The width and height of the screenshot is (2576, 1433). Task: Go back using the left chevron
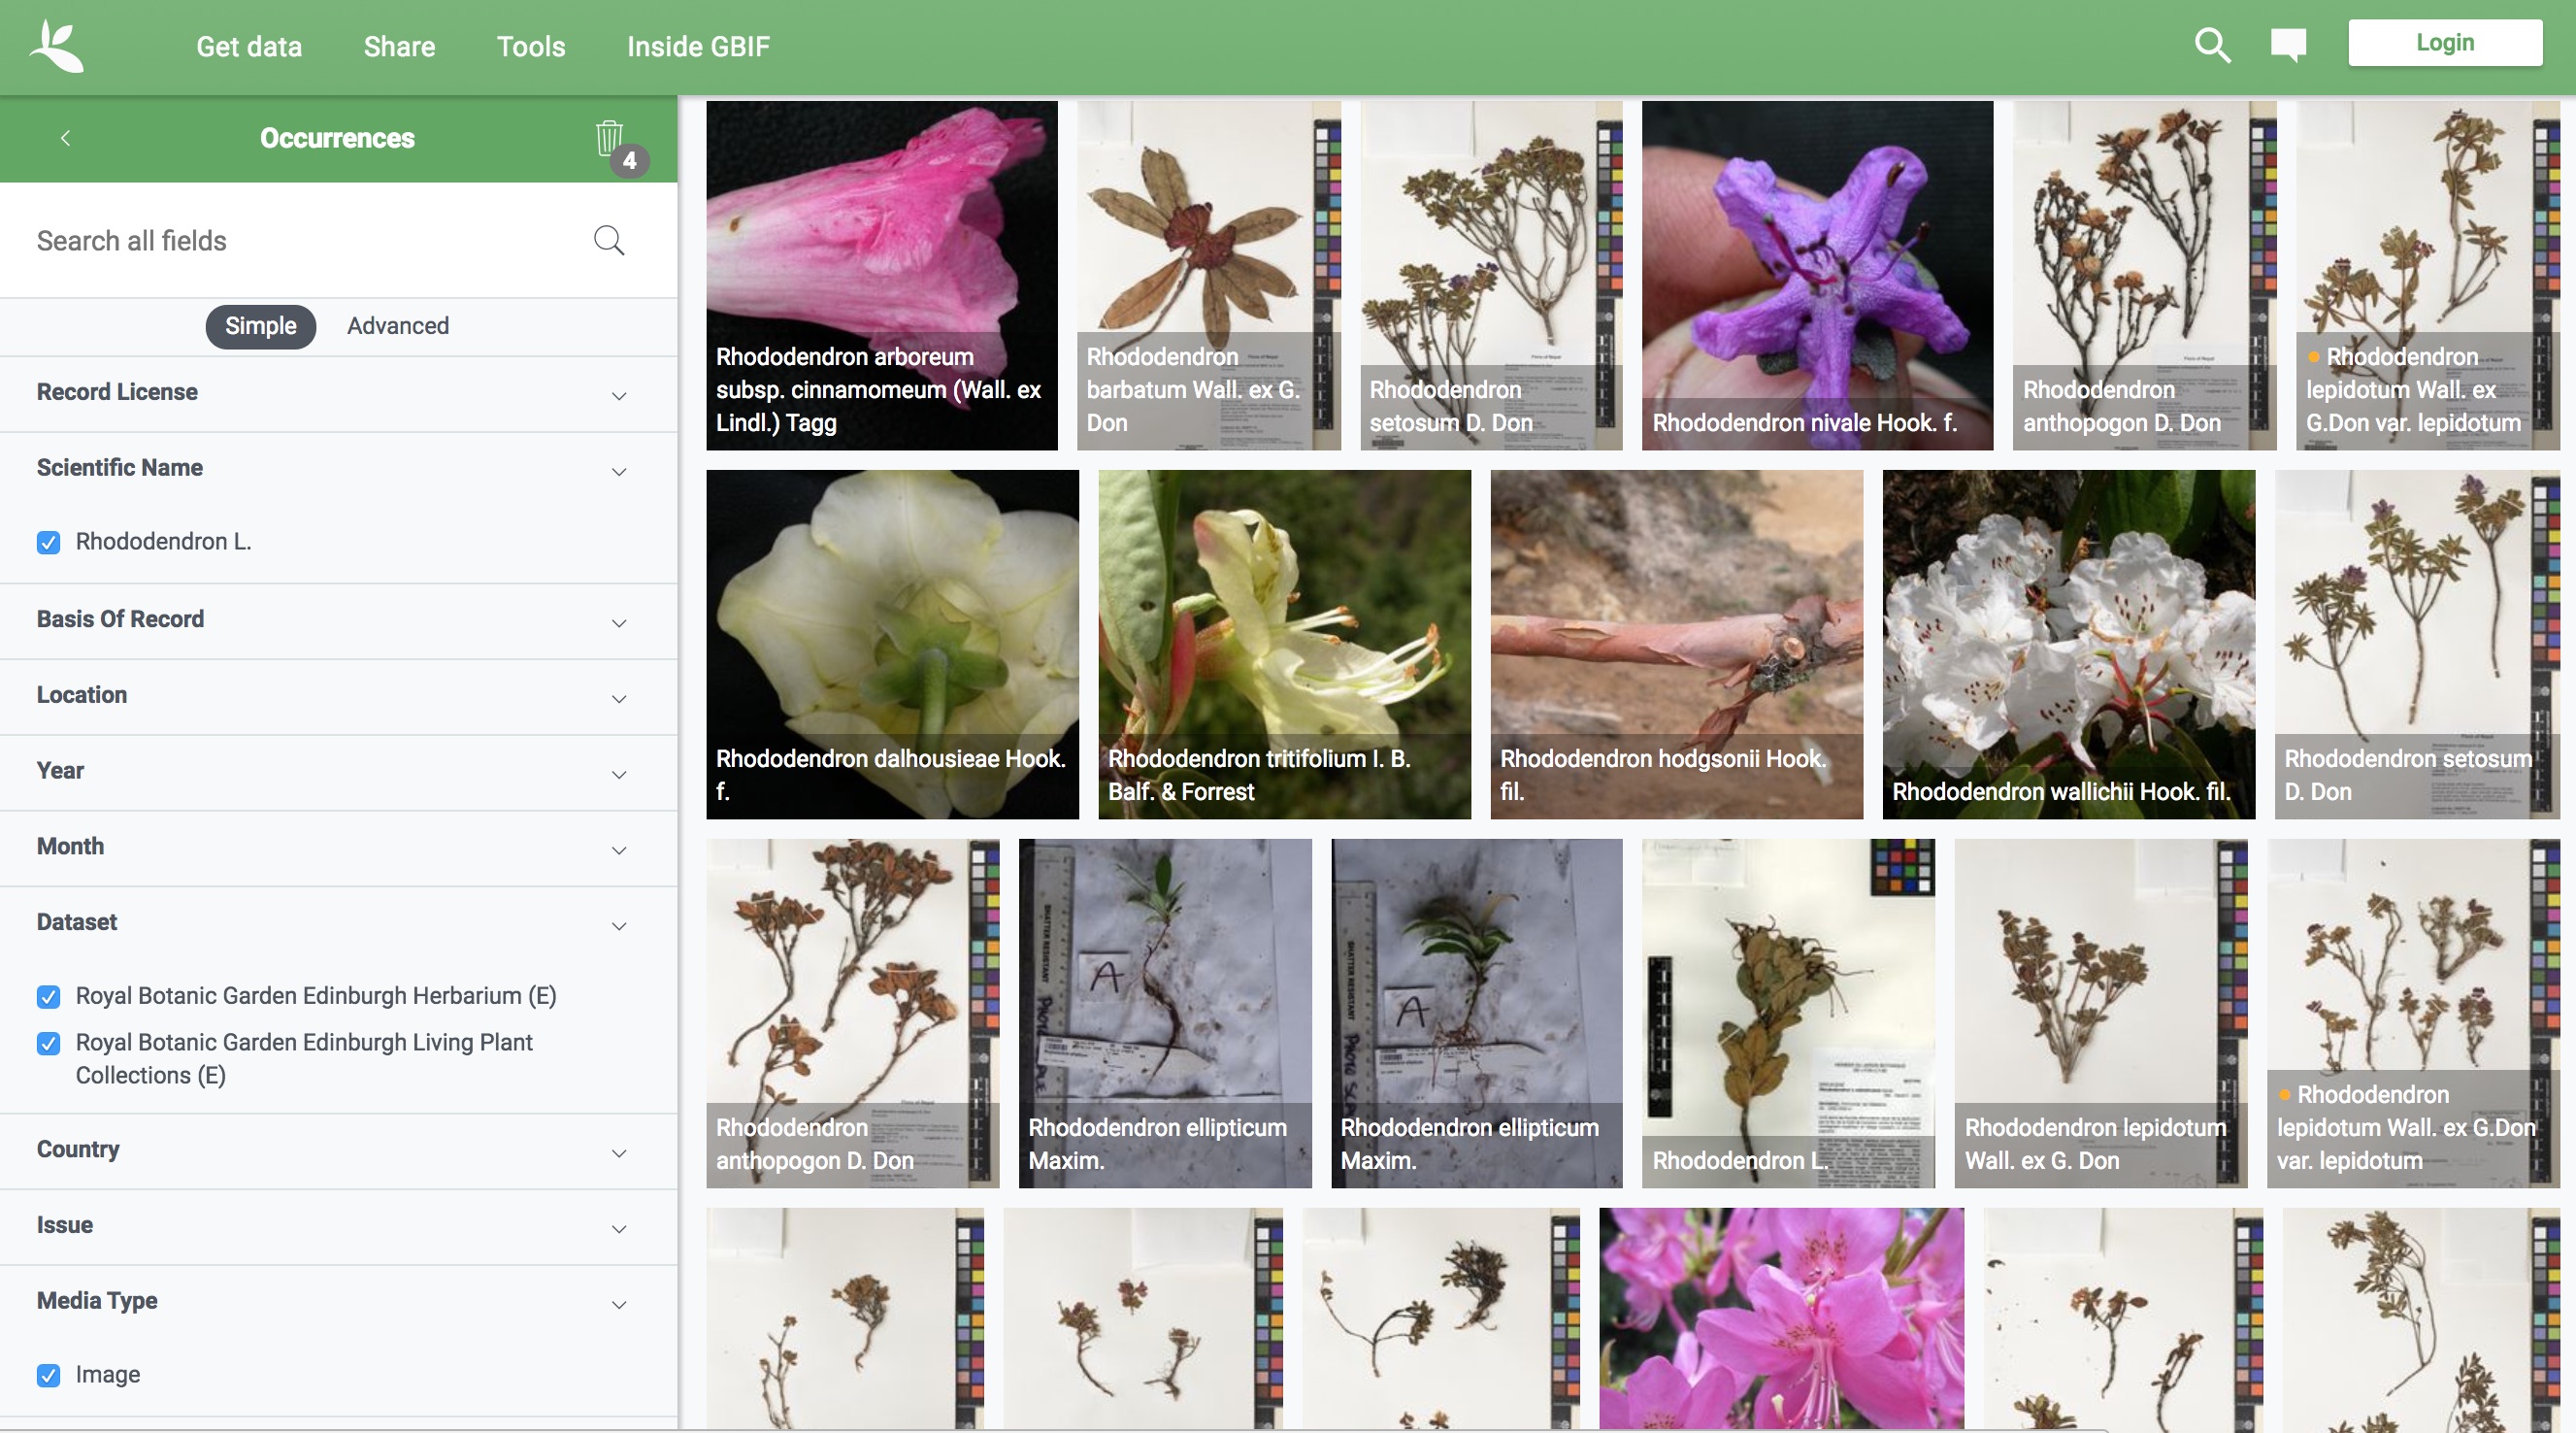(x=65, y=138)
